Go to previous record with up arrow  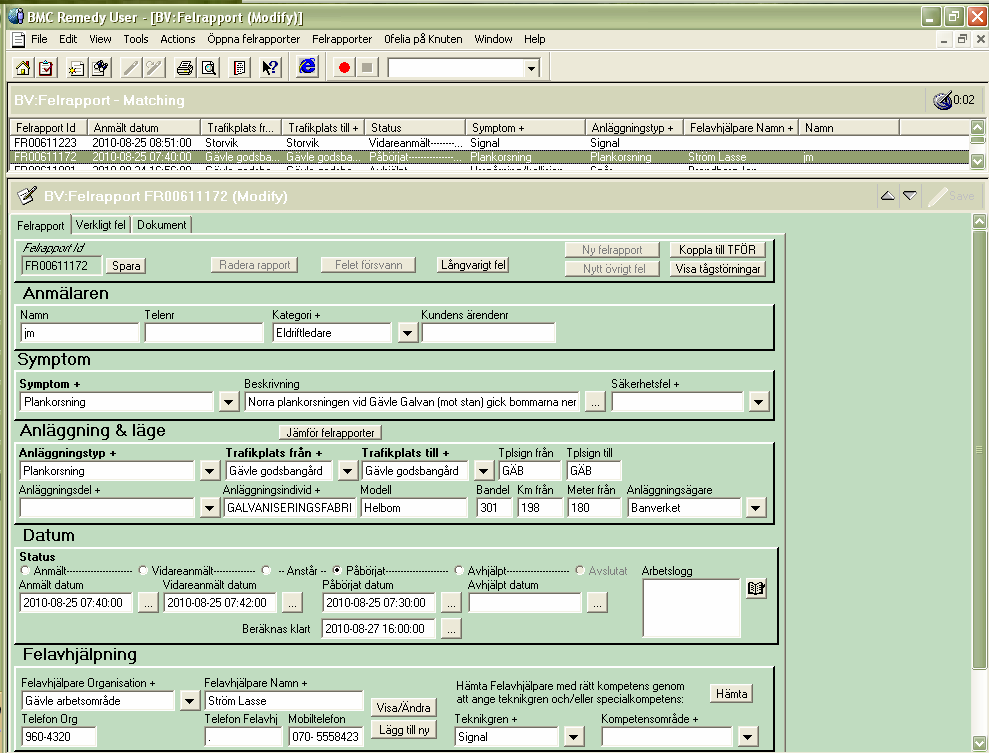click(x=887, y=196)
